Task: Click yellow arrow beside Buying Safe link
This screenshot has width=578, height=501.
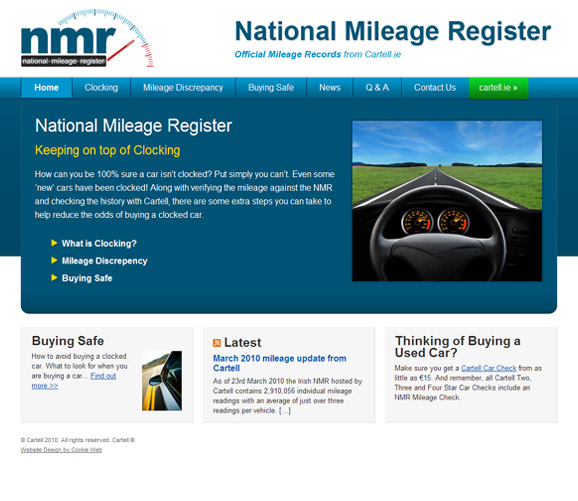Action: pos(54,278)
